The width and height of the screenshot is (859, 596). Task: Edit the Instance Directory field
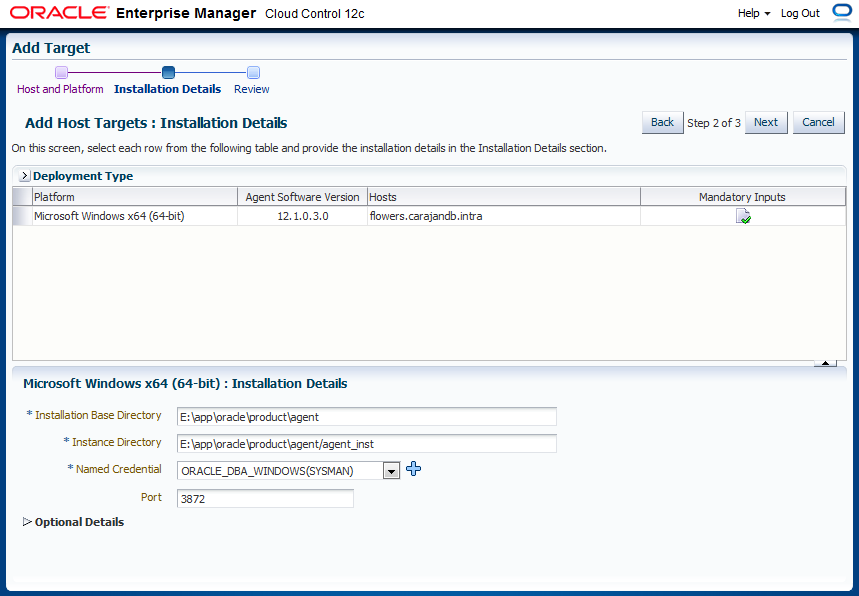tap(366, 443)
